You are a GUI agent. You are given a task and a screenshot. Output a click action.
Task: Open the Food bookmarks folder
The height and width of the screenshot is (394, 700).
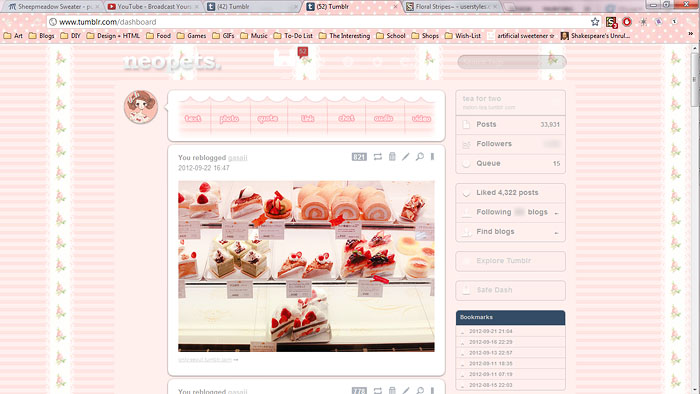click(x=158, y=36)
